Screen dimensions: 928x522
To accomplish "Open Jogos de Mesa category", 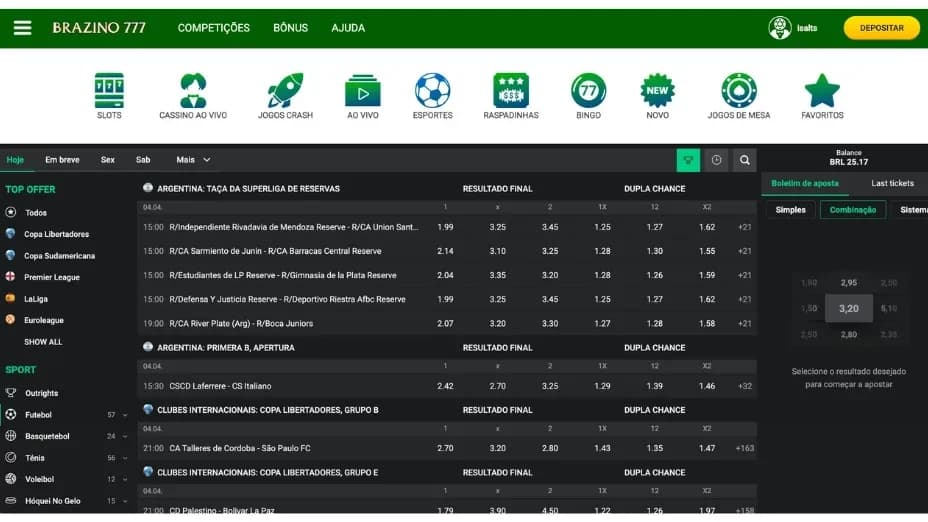I will (739, 96).
